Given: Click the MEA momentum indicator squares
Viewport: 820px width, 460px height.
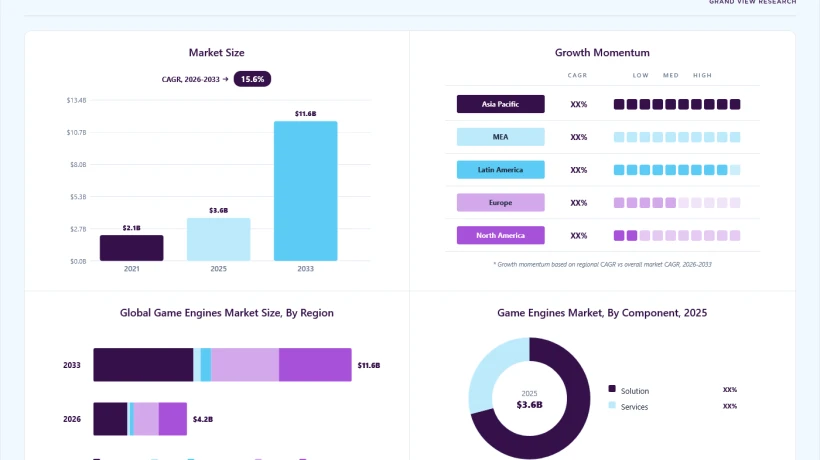Looking at the screenshot, I should 677,137.
